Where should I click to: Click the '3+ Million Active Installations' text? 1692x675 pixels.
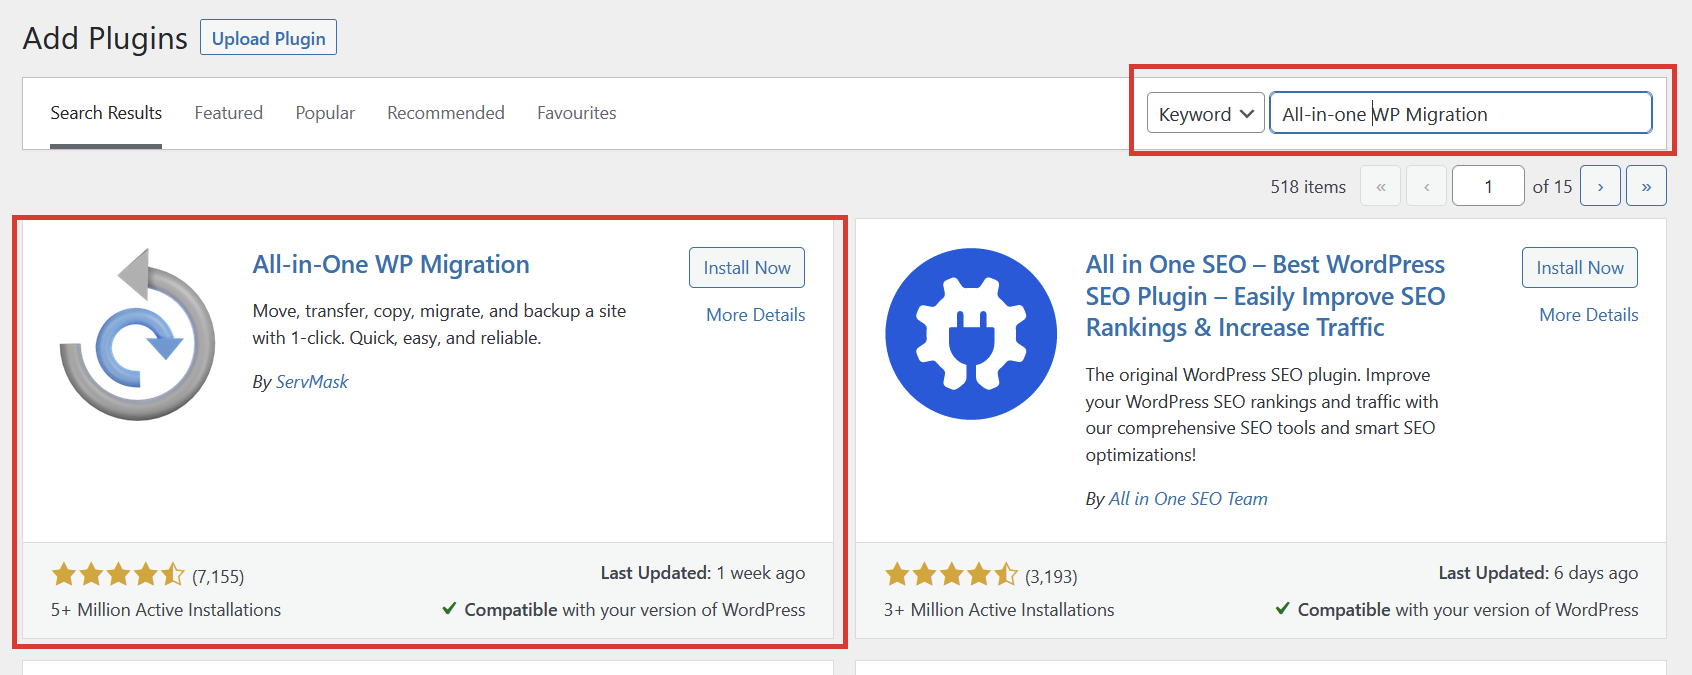[x=999, y=610]
